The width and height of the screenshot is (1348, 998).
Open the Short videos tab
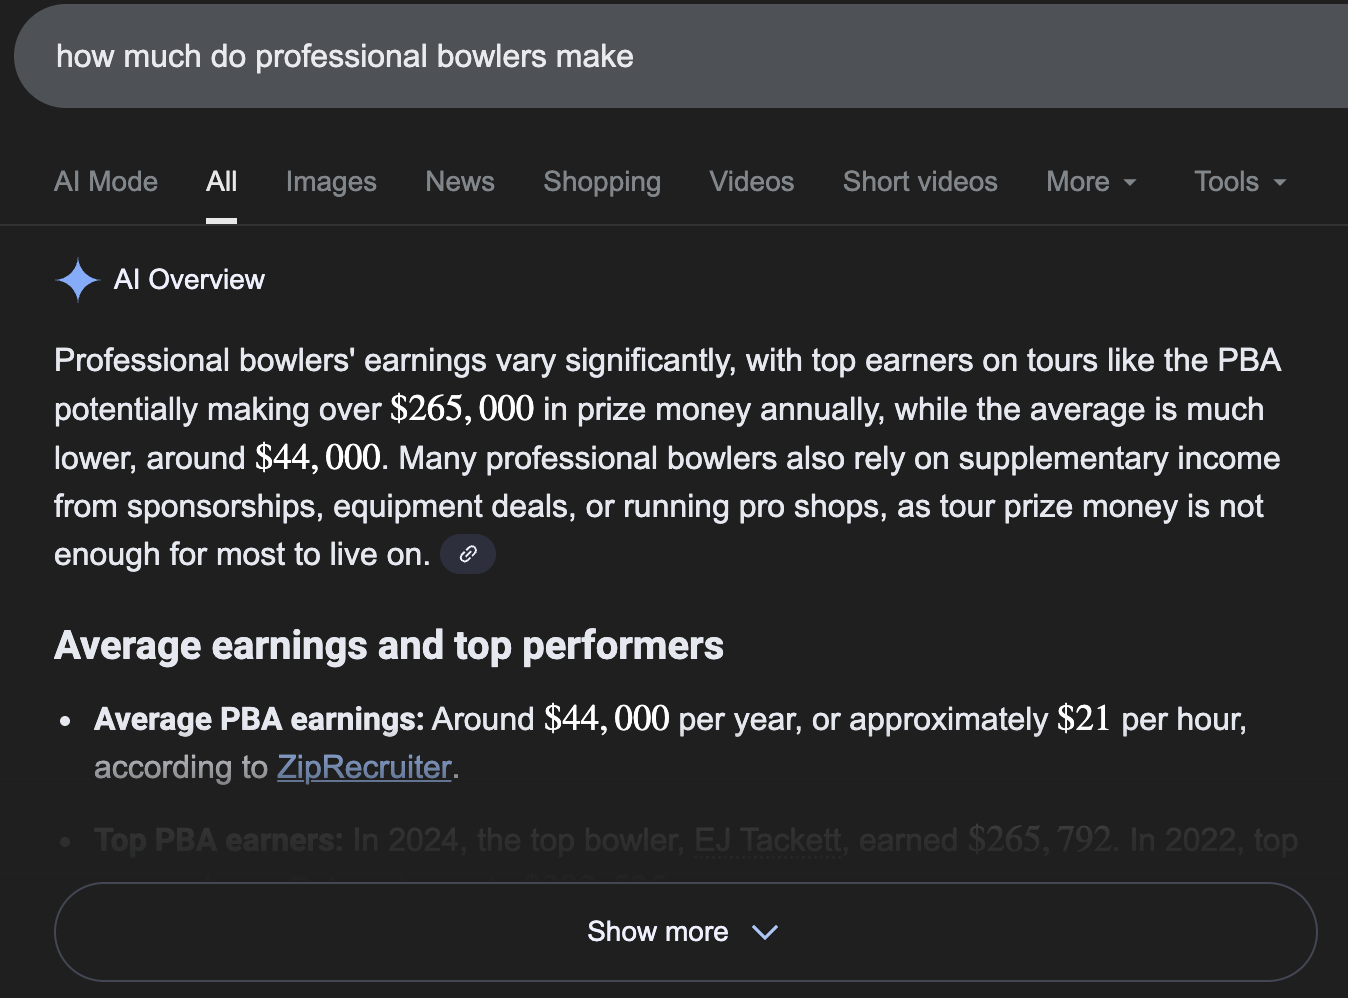coord(920,182)
